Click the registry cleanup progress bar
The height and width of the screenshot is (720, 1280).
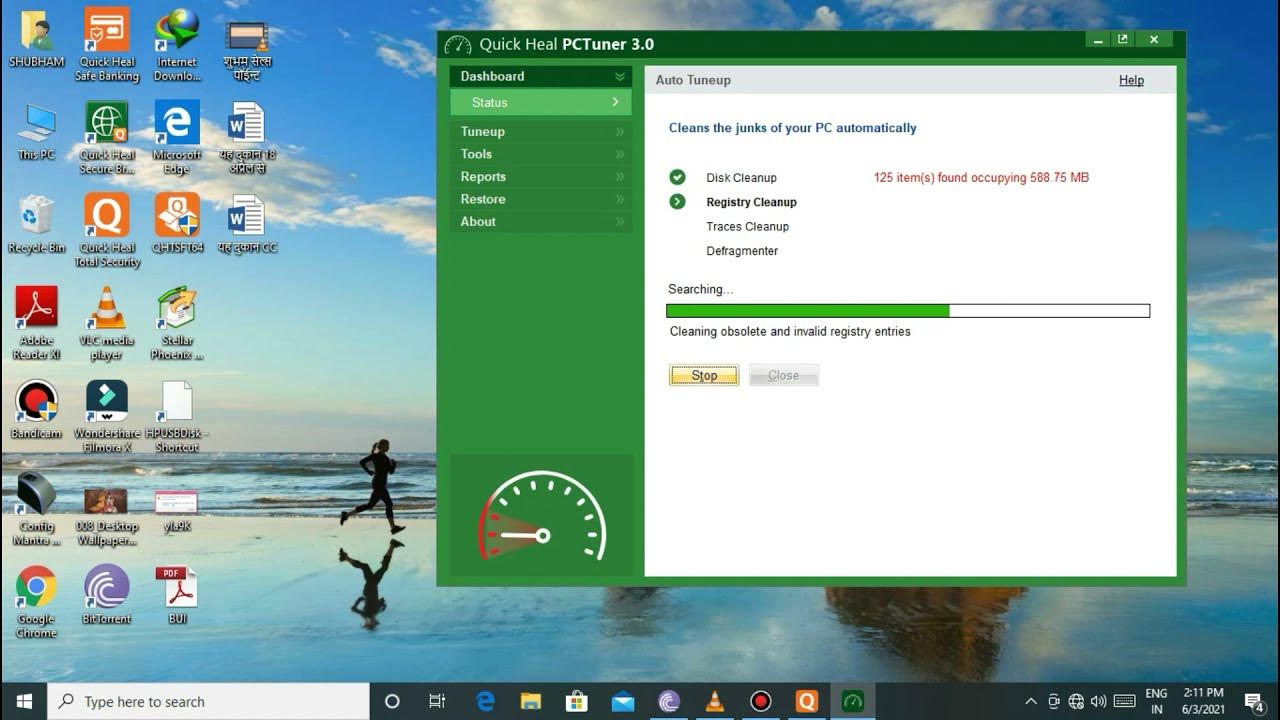[908, 311]
